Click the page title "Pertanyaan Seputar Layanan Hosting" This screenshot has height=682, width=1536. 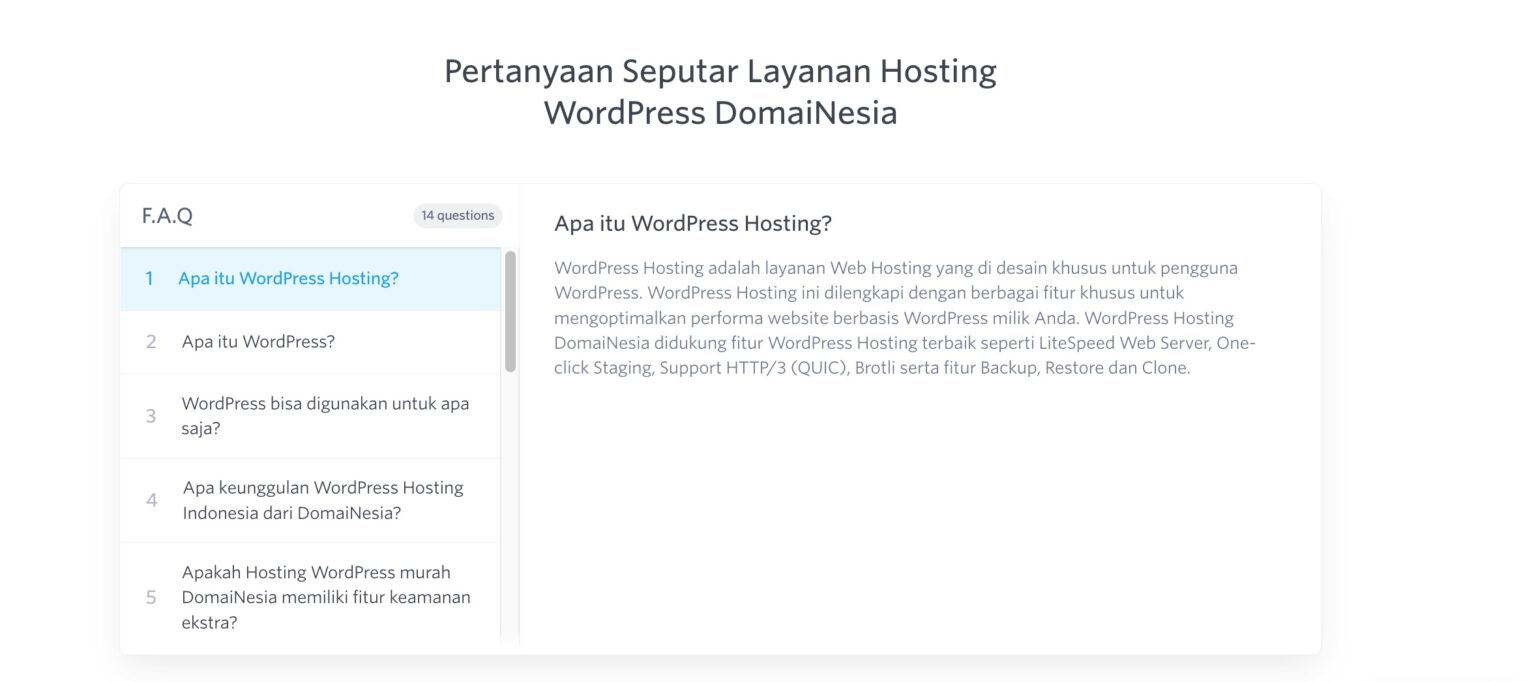coord(720,70)
